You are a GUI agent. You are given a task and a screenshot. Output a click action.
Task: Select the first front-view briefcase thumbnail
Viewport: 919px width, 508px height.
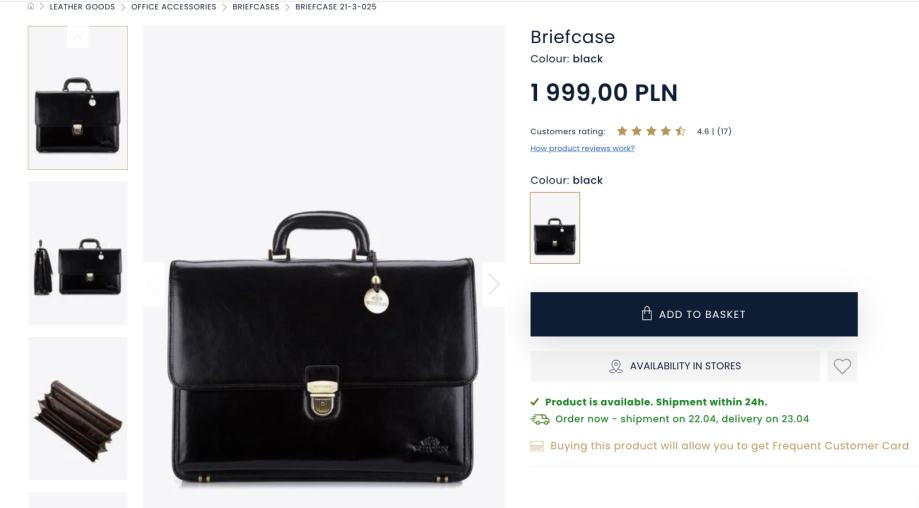tap(78, 99)
